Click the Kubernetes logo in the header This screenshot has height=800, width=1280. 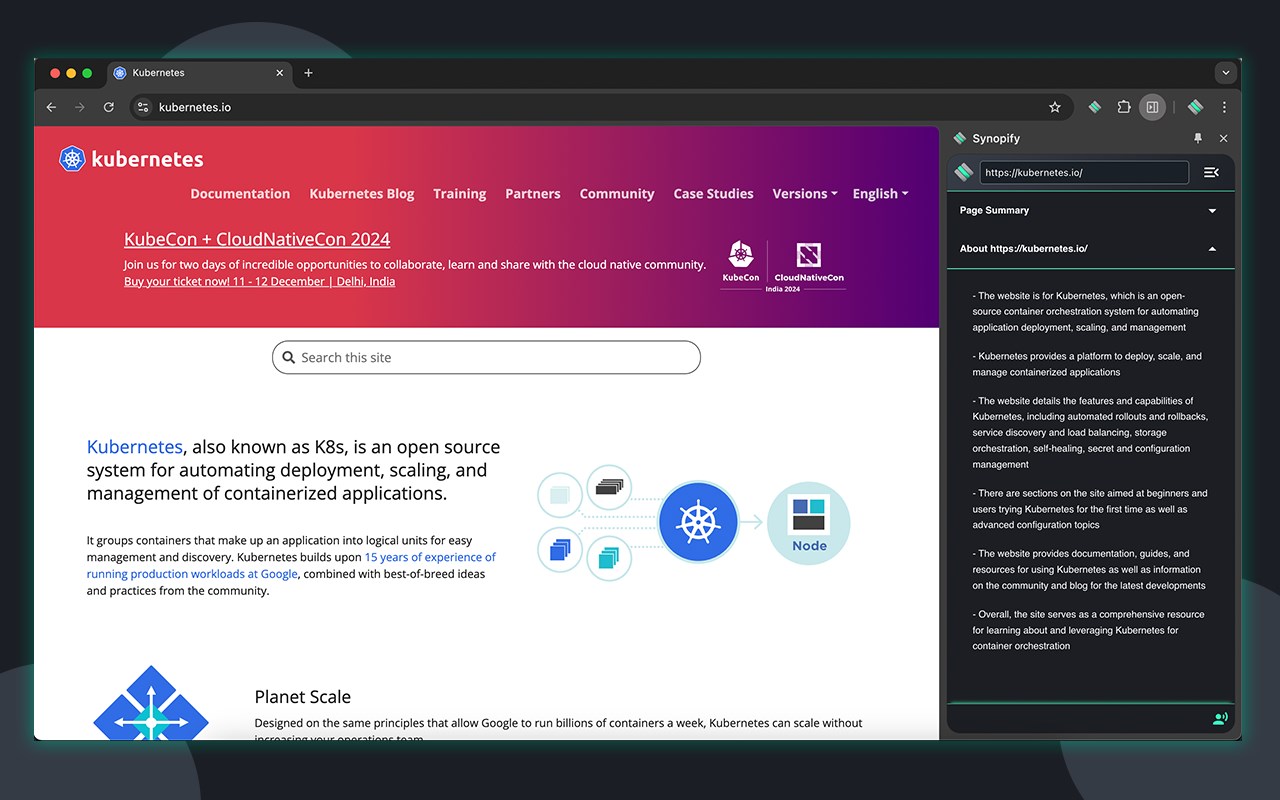pyautogui.click(x=131, y=158)
